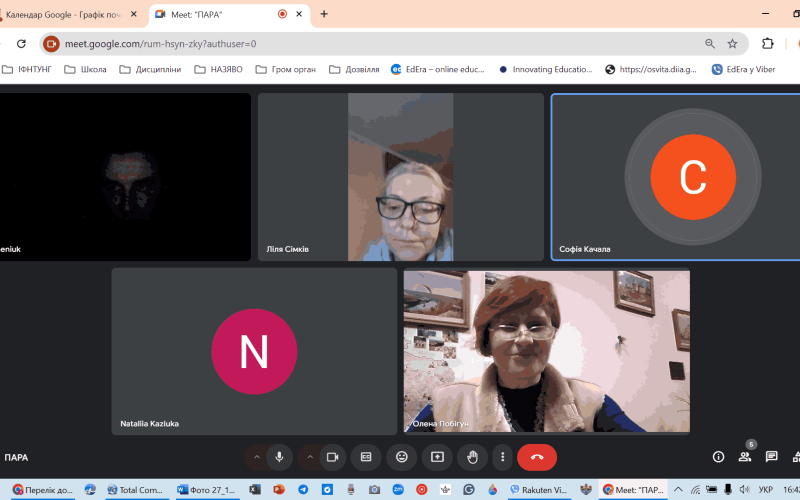The image size is (800, 500).
Task: Raise your hand in the meeting
Action: (x=472, y=457)
